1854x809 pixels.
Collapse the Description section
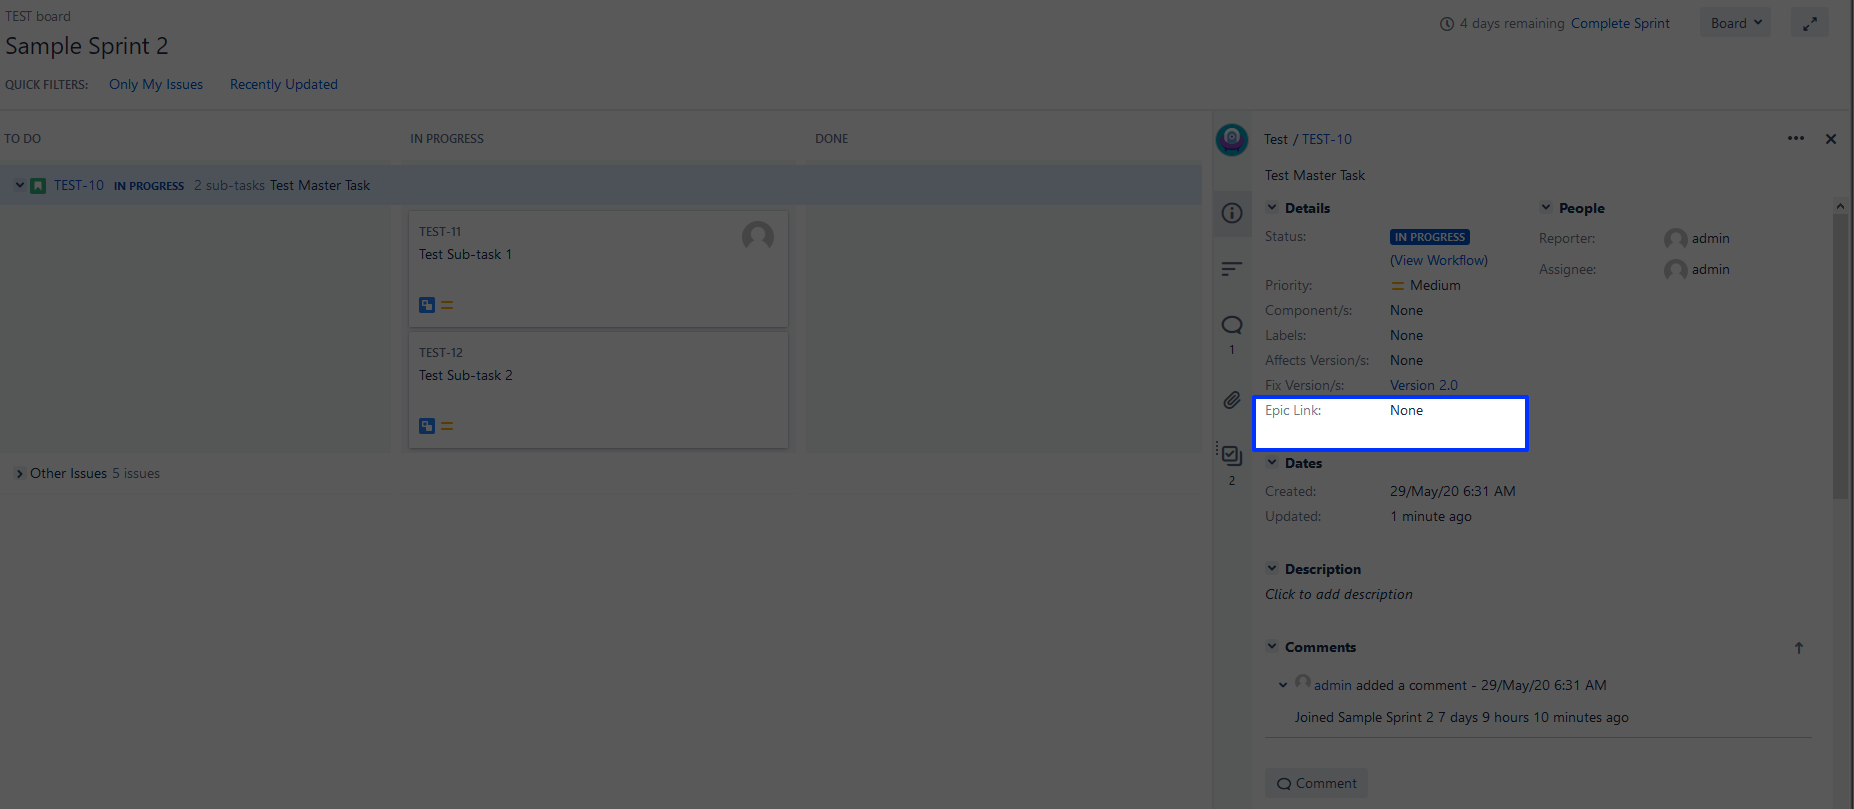pyautogui.click(x=1272, y=569)
